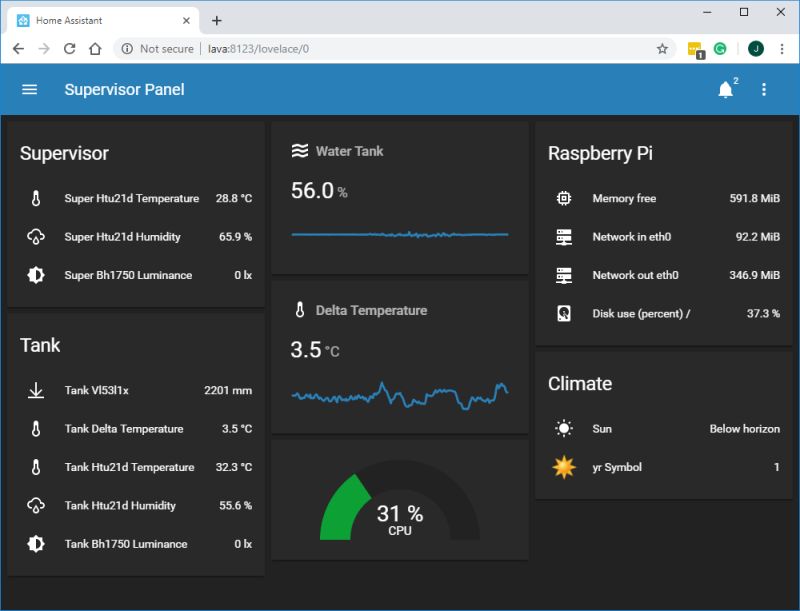
Task: Click the Super Htu21d Humidity icon
Action: (x=36, y=237)
